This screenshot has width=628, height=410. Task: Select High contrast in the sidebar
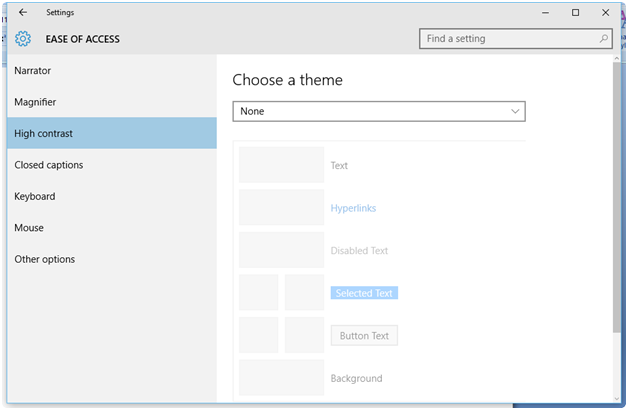(43, 133)
